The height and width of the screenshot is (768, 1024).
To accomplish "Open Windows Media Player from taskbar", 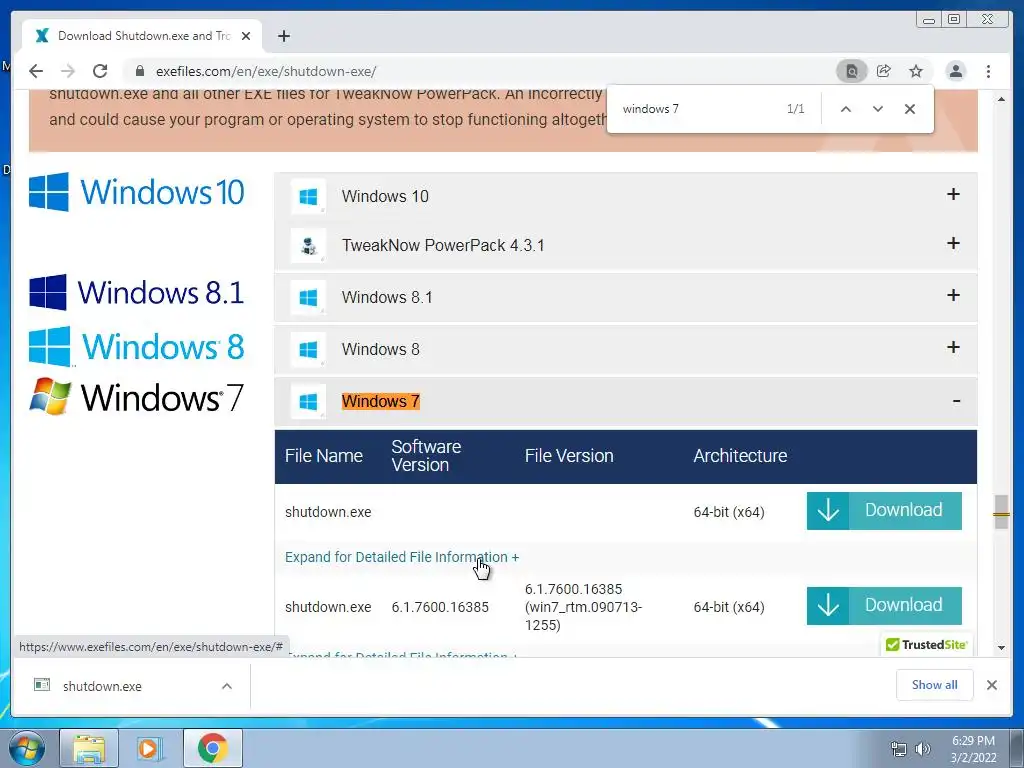I will (x=150, y=749).
